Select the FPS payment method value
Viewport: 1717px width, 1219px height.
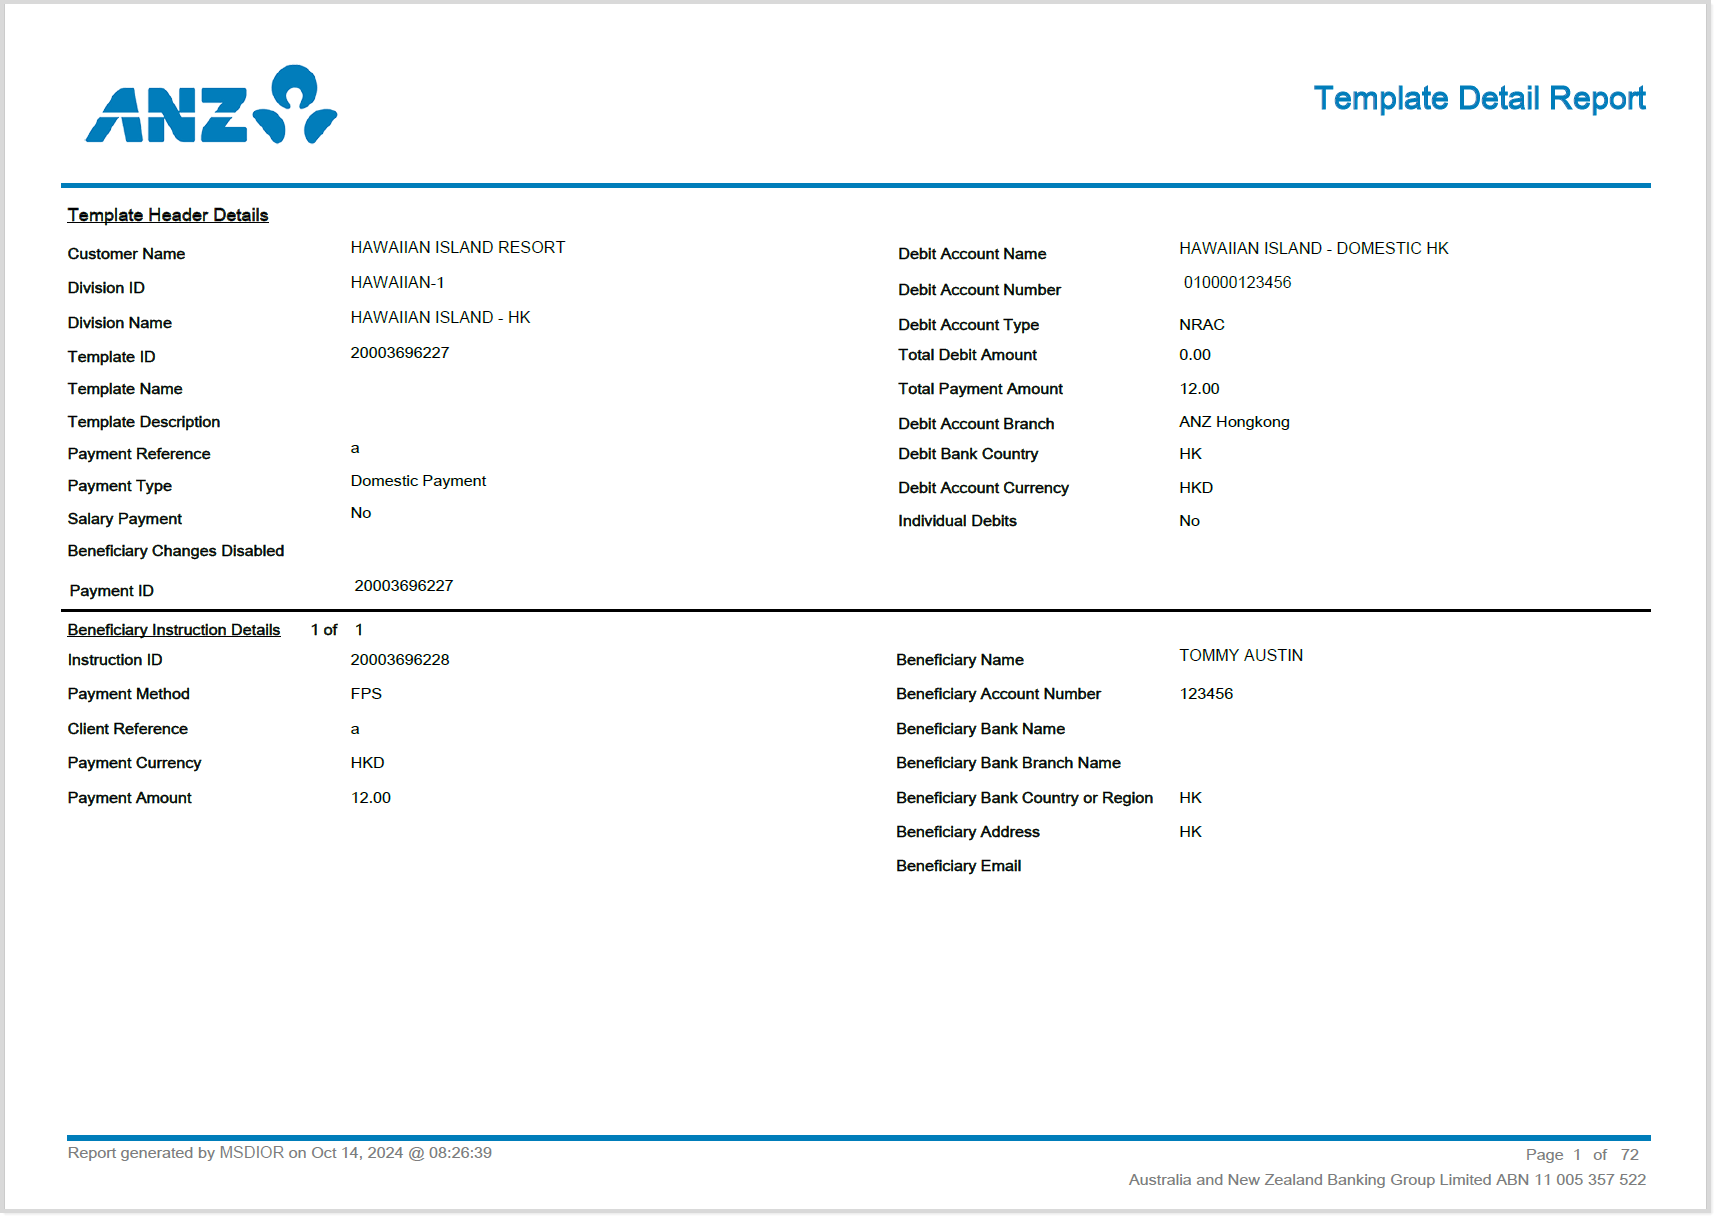(x=366, y=694)
